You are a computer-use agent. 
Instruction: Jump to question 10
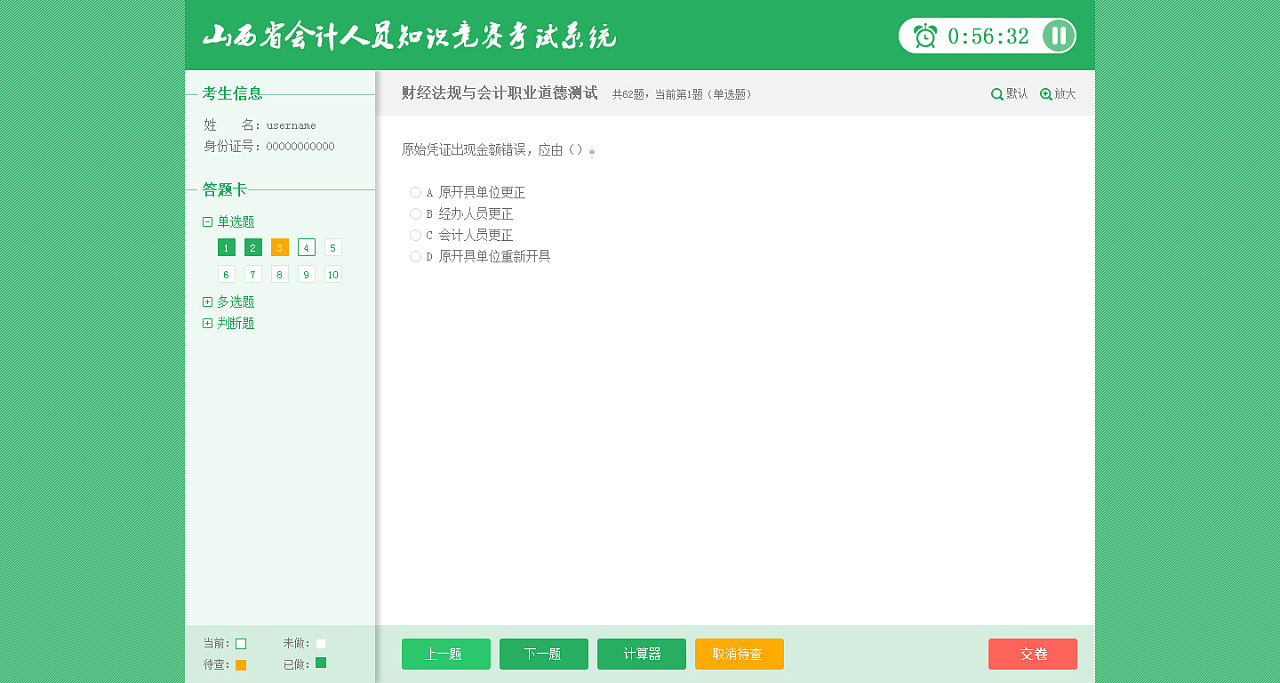[333, 274]
